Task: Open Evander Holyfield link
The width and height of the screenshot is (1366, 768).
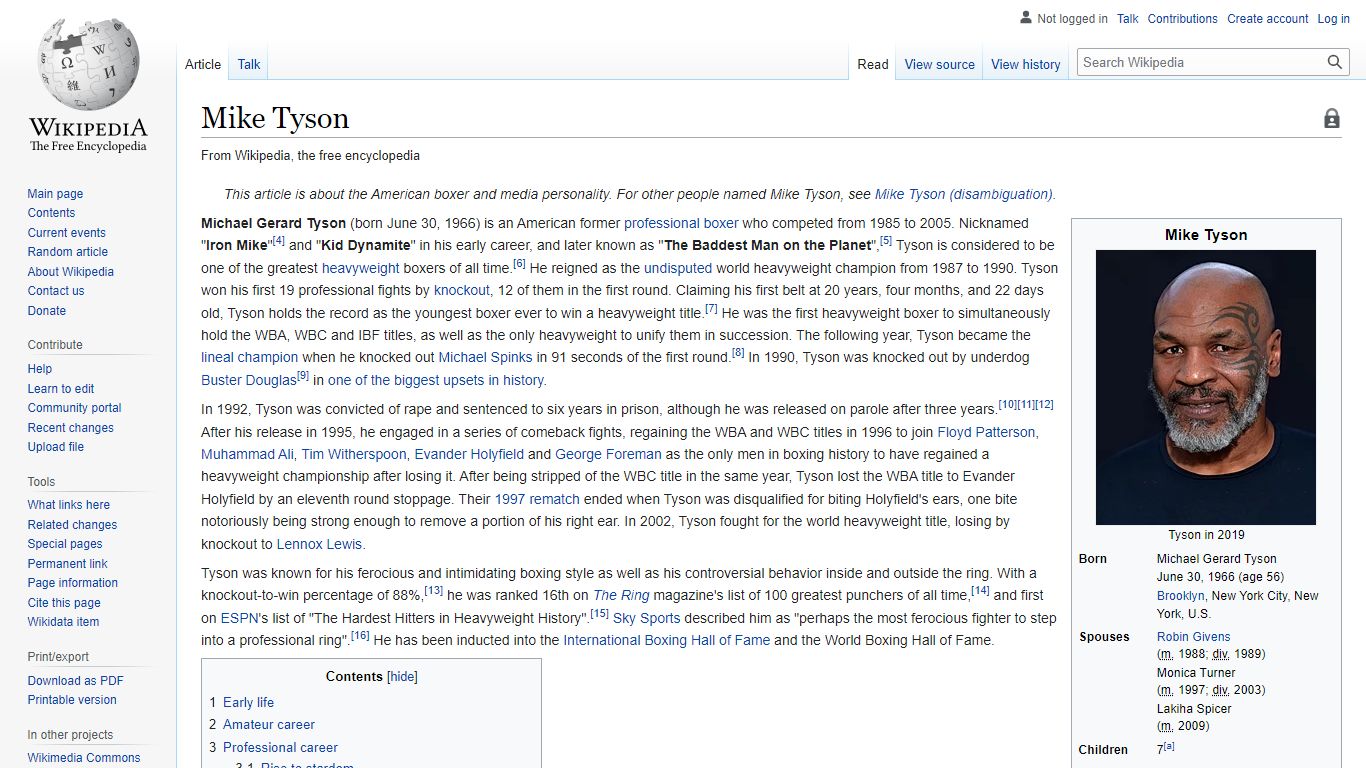Action: coord(469,454)
